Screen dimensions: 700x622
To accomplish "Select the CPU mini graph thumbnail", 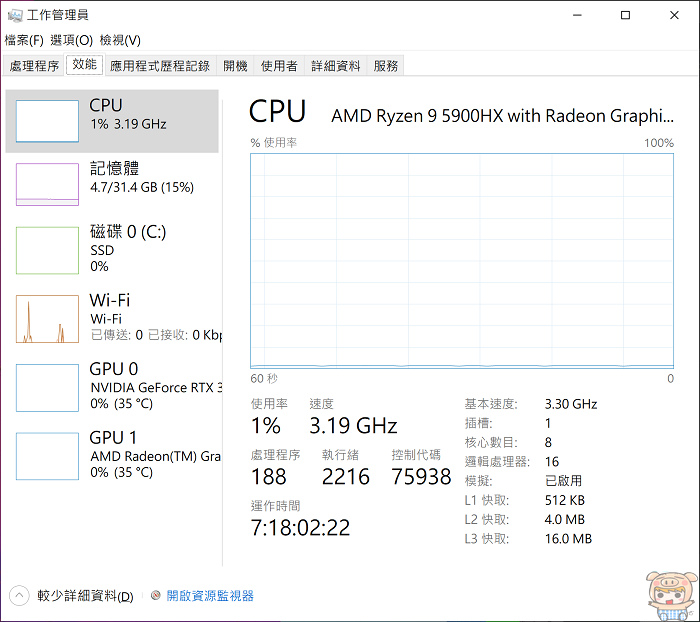I will tap(47, 121).
